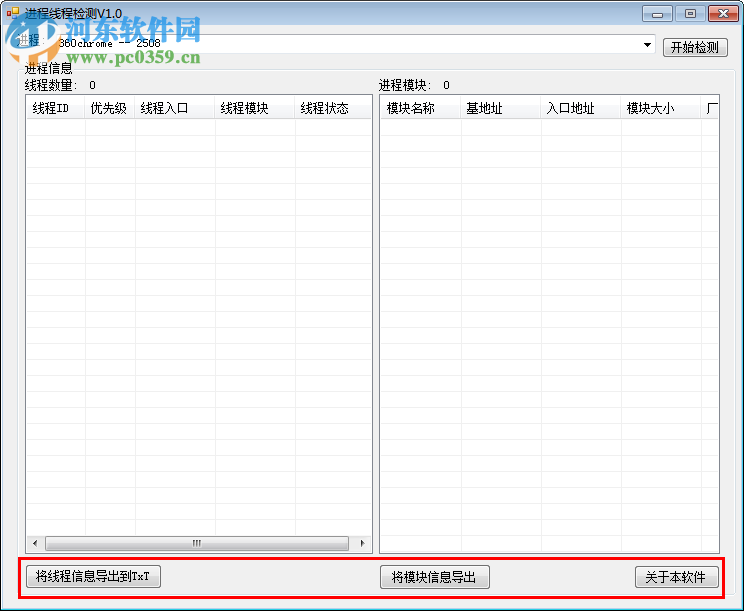This screenshot has height=611, width=744.
Task: Click the 线程模块 column header
Action: 255,108
